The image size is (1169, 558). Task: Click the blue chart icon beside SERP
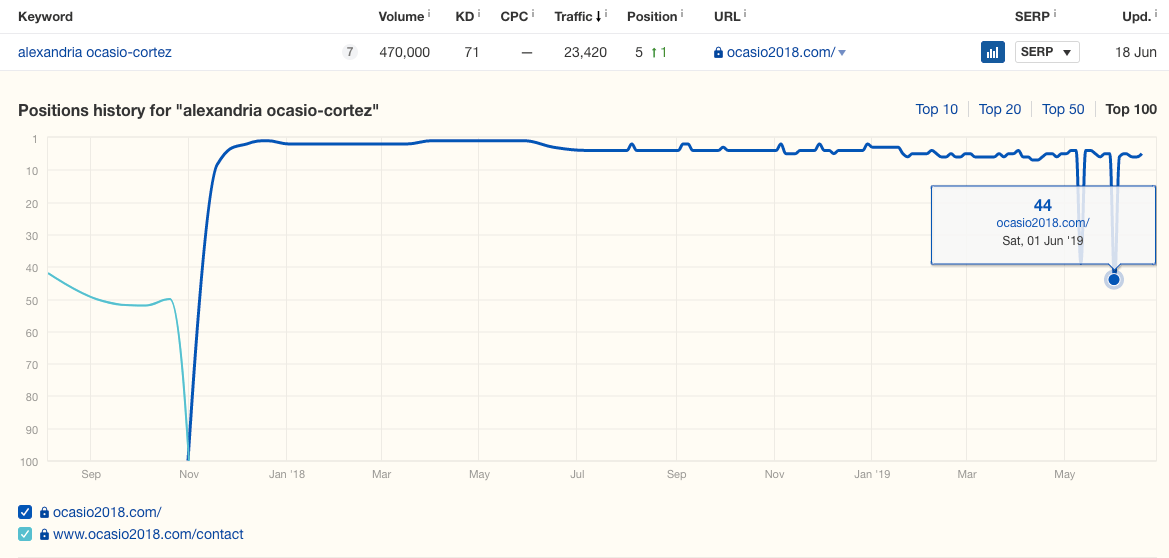(x=992, y=52)
